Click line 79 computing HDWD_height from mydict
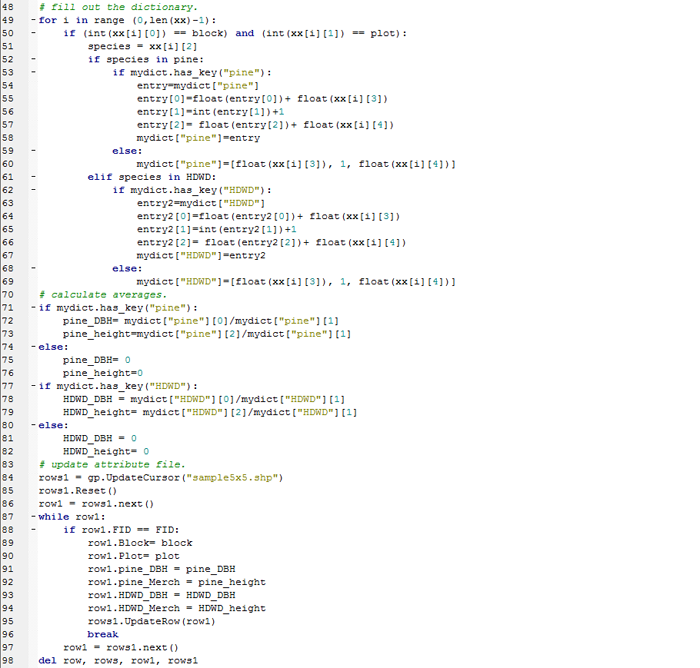 [210, 412]
